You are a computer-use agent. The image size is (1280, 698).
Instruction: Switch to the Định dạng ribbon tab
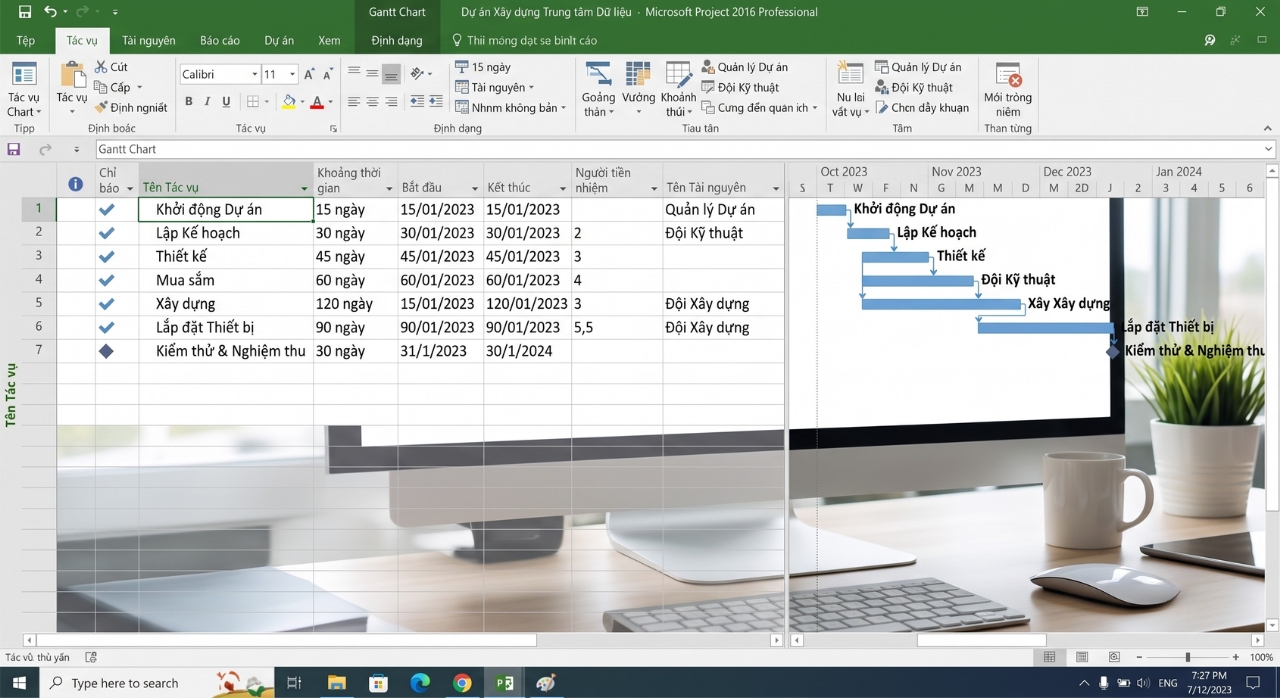[x=397, y=41]
